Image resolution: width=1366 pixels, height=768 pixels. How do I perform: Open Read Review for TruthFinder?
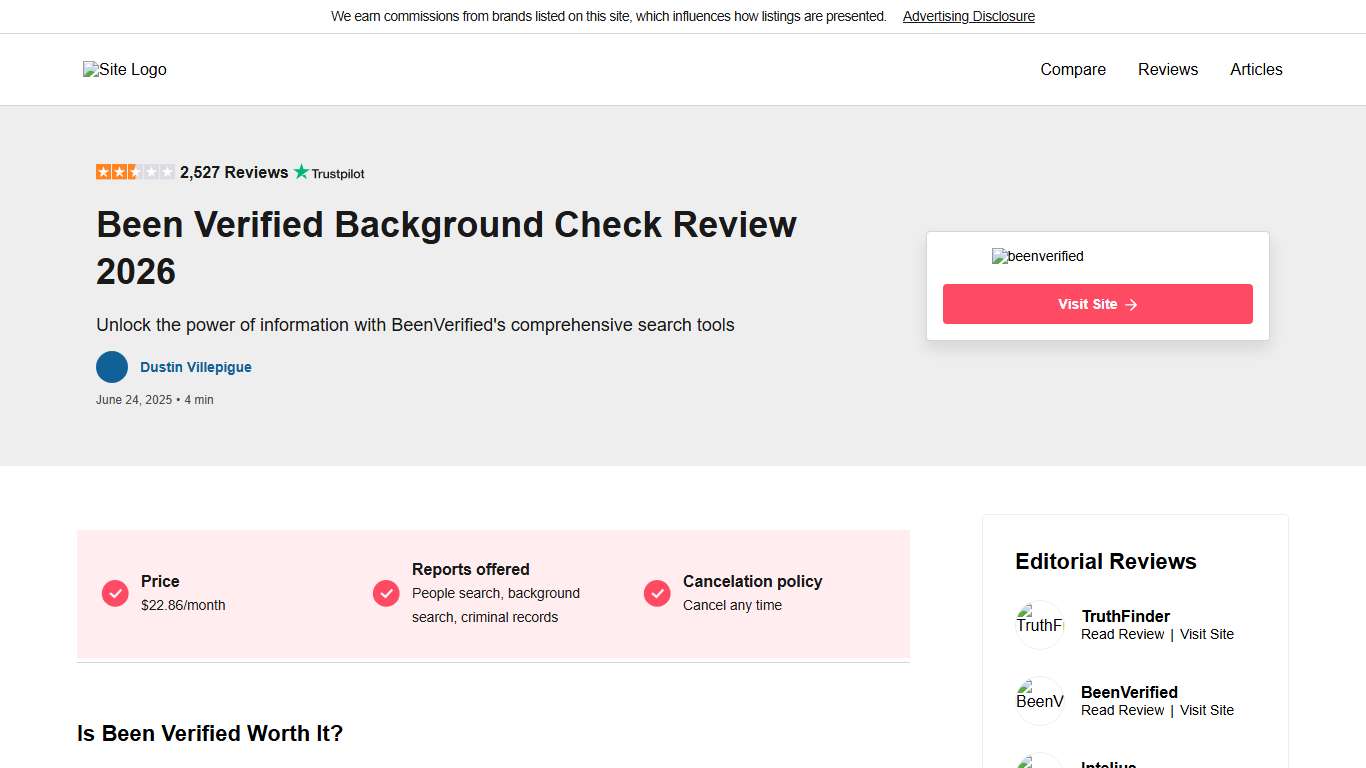[1122, 634]
